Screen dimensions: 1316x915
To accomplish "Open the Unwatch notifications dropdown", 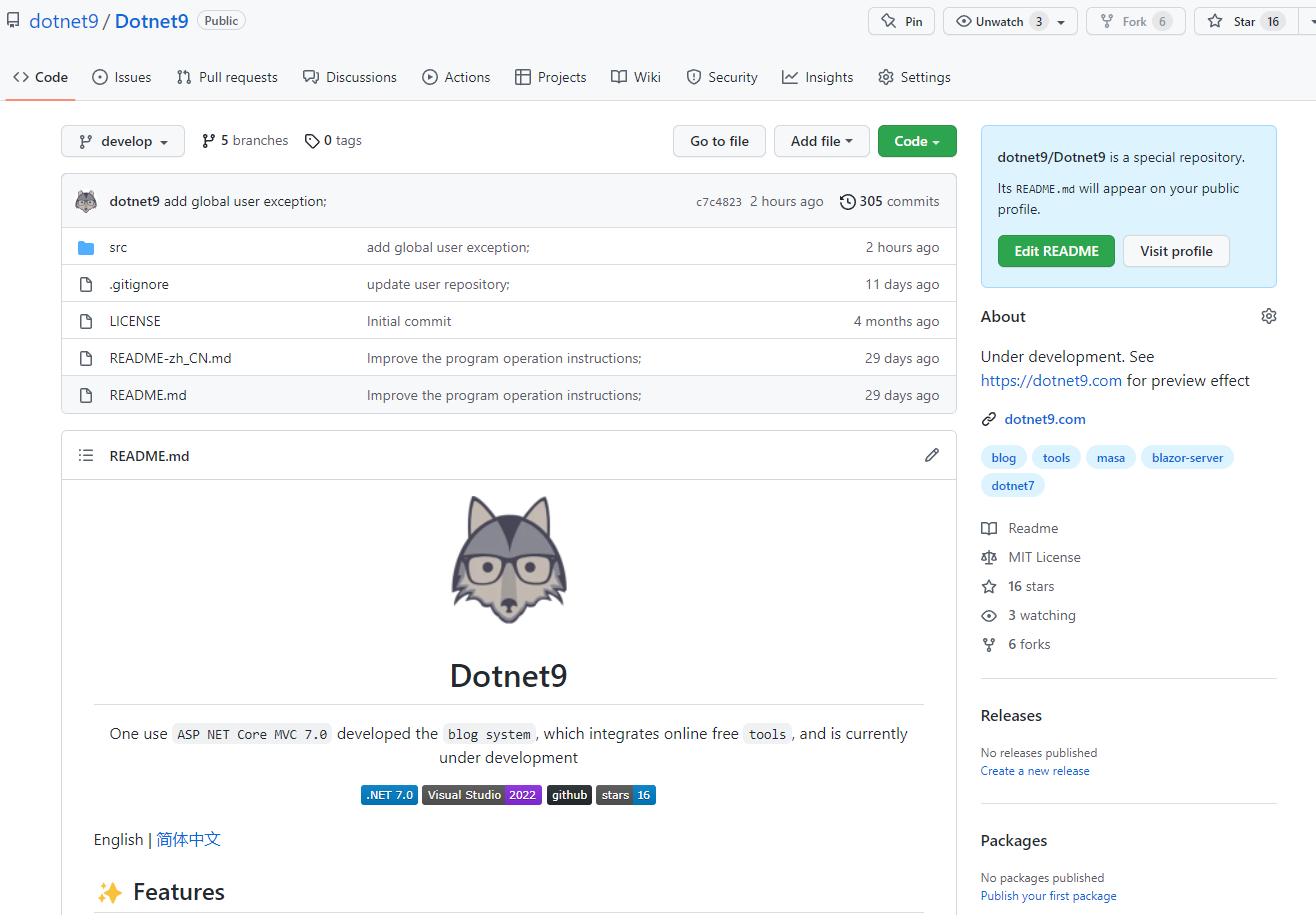I will tap(1010, 21).
